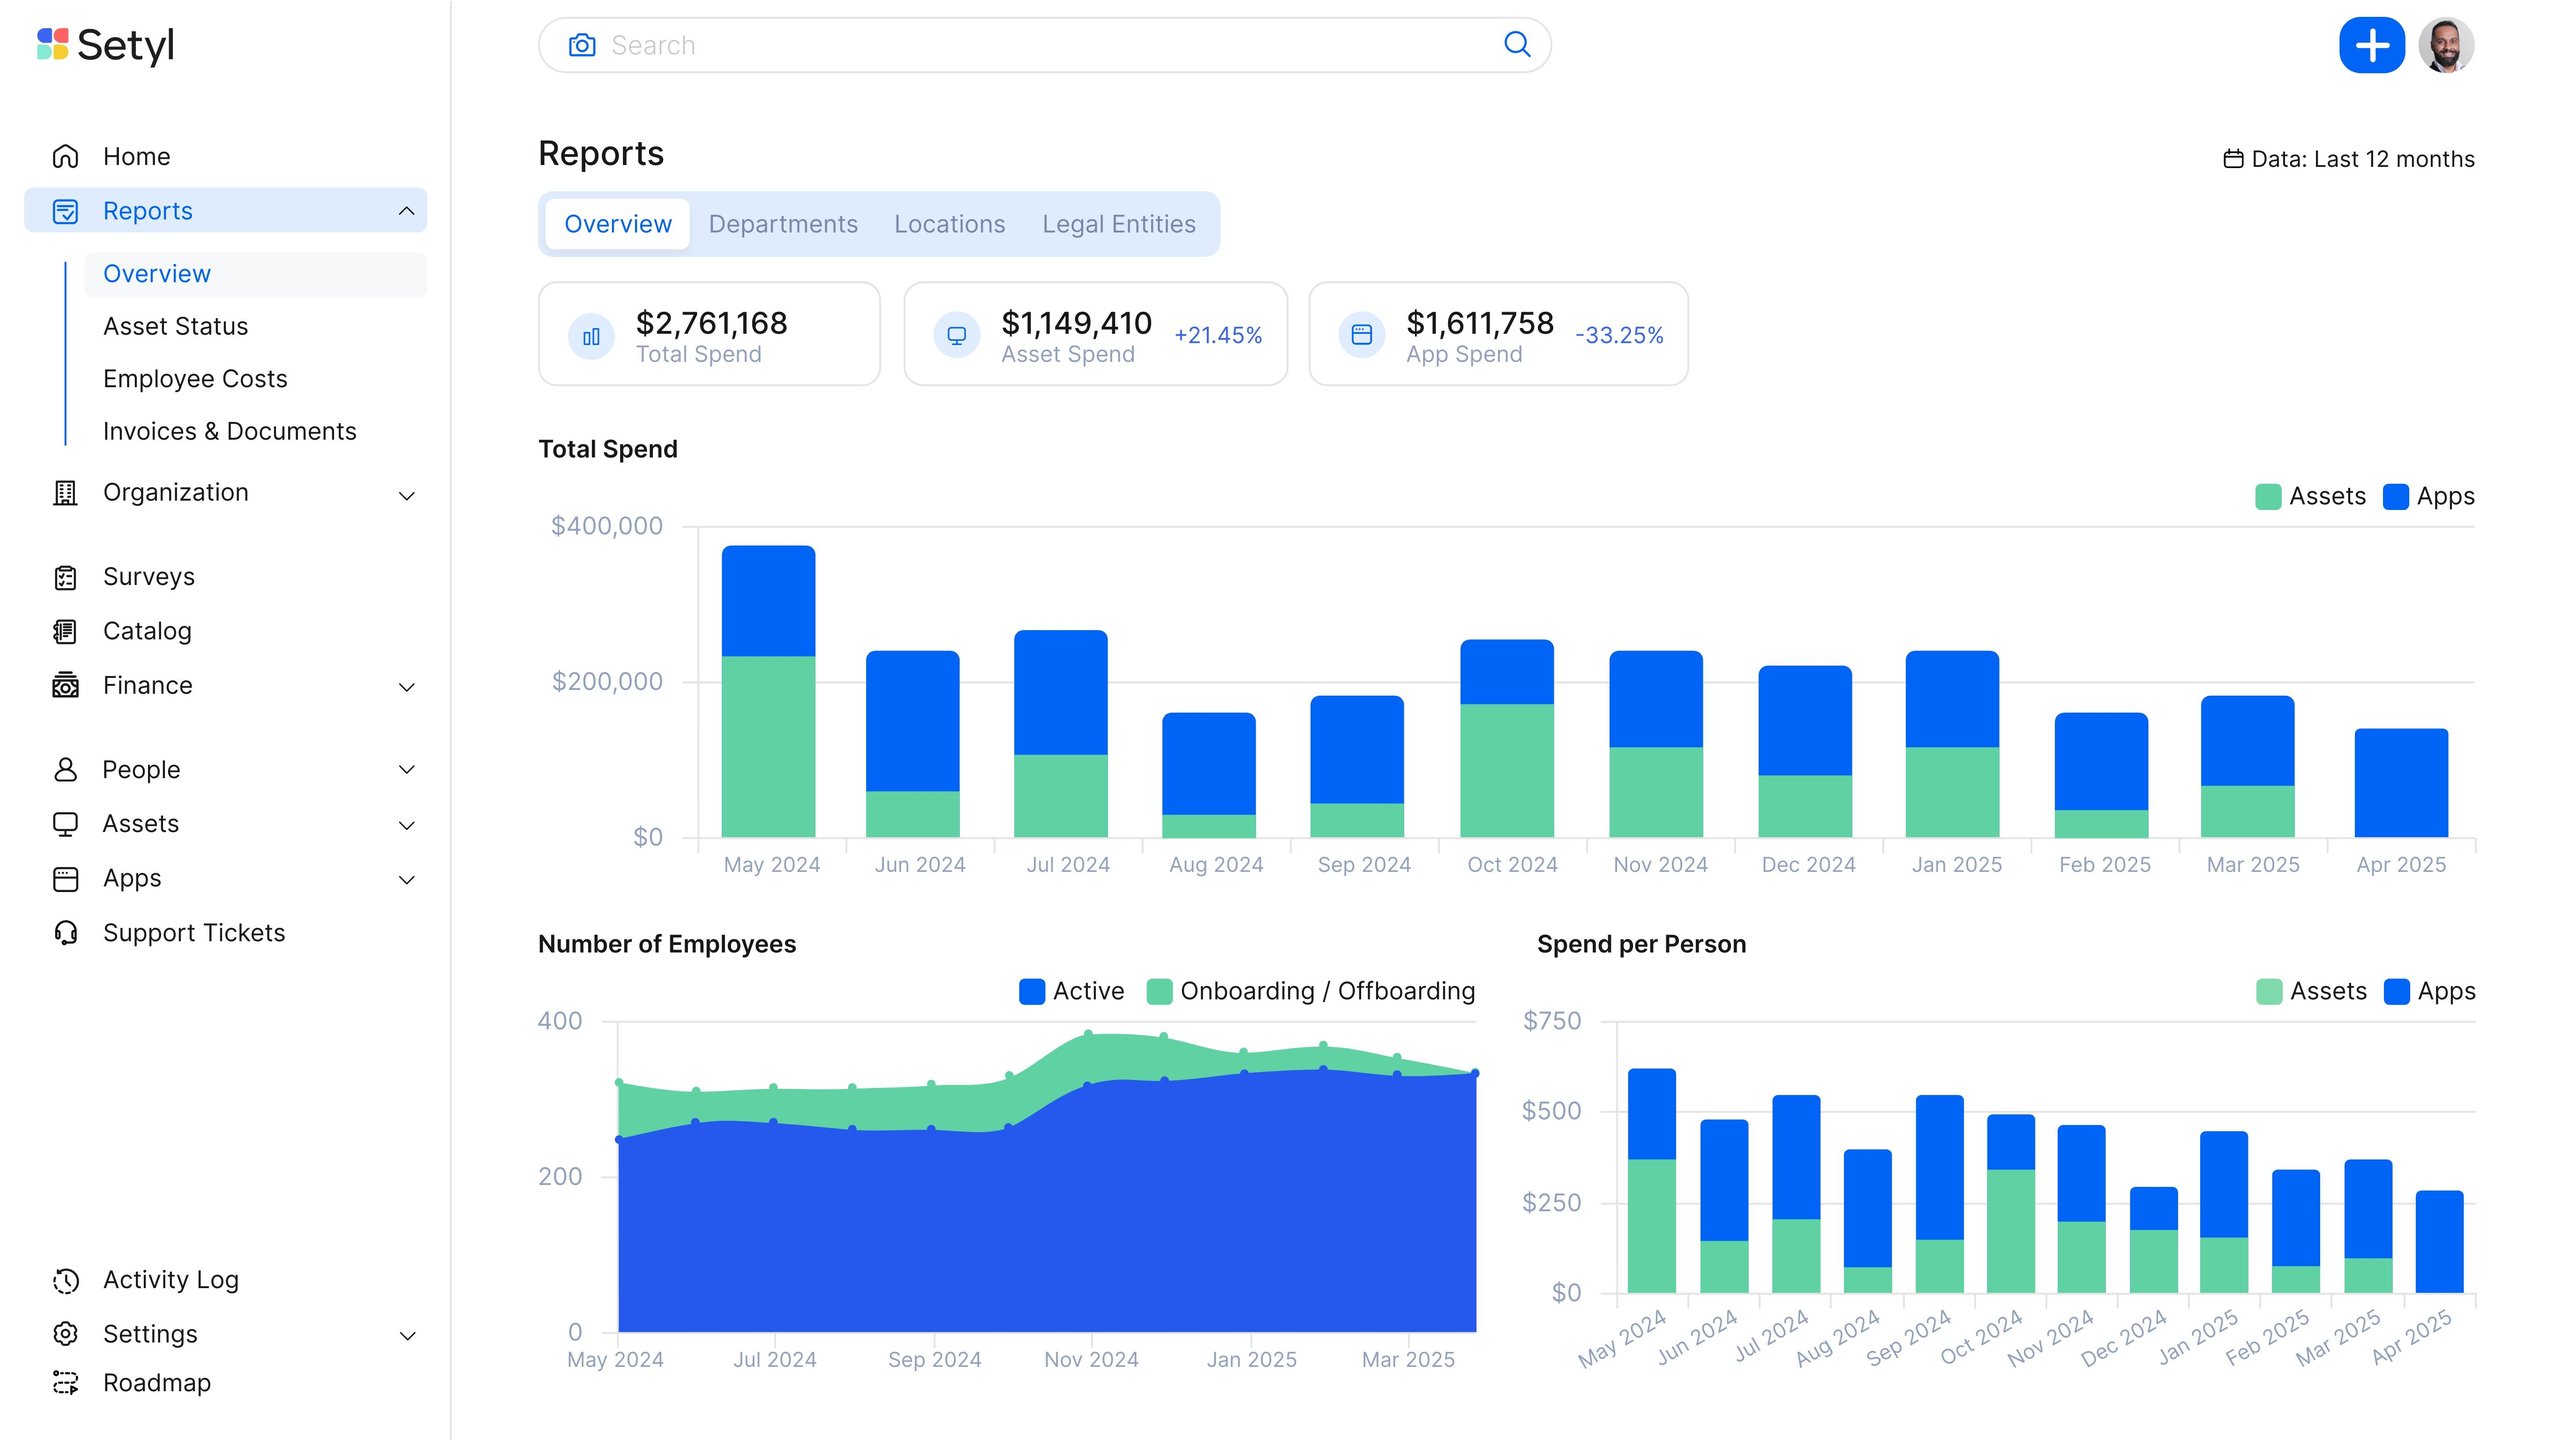Collapse the Reports sidebar section

(406, 210)
